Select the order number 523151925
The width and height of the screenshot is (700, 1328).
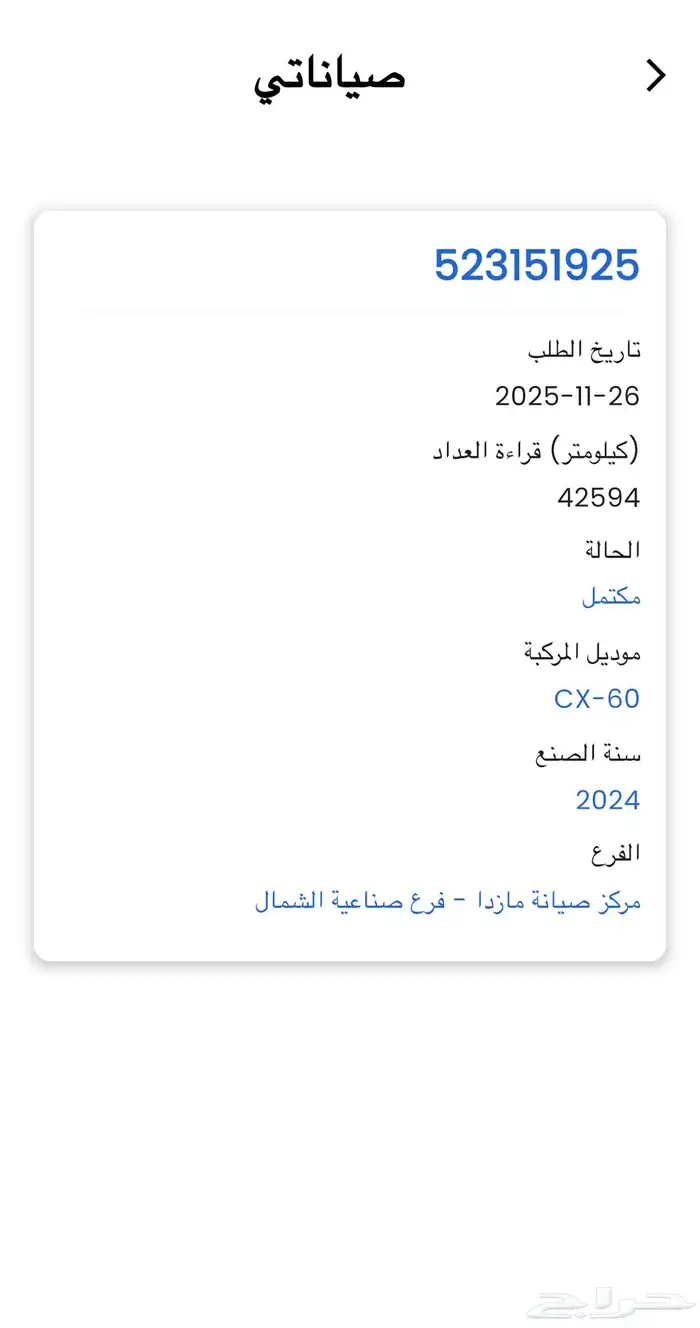pyautogui.click(x=538, y=264)
